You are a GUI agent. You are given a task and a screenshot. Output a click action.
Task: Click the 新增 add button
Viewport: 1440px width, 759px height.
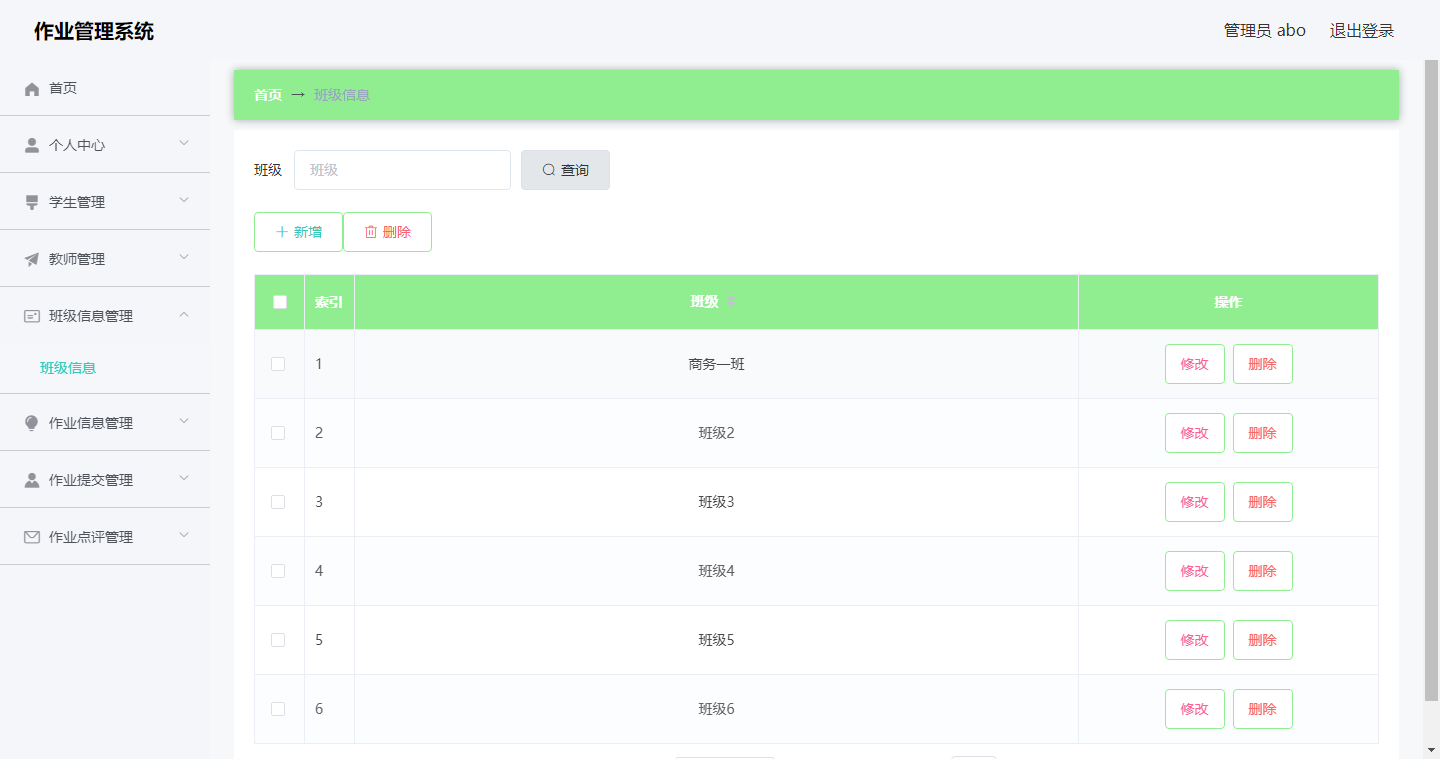tap(298, 232)
